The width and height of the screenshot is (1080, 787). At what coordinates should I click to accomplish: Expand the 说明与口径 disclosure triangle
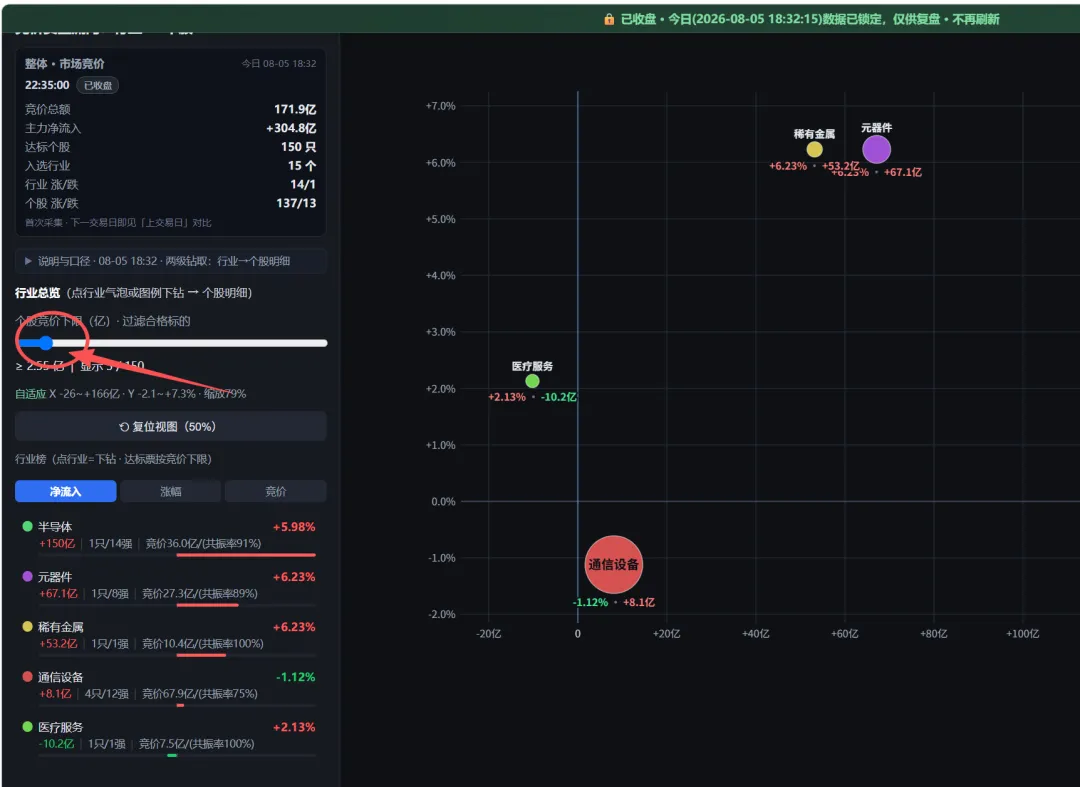[x=28, y=261]
